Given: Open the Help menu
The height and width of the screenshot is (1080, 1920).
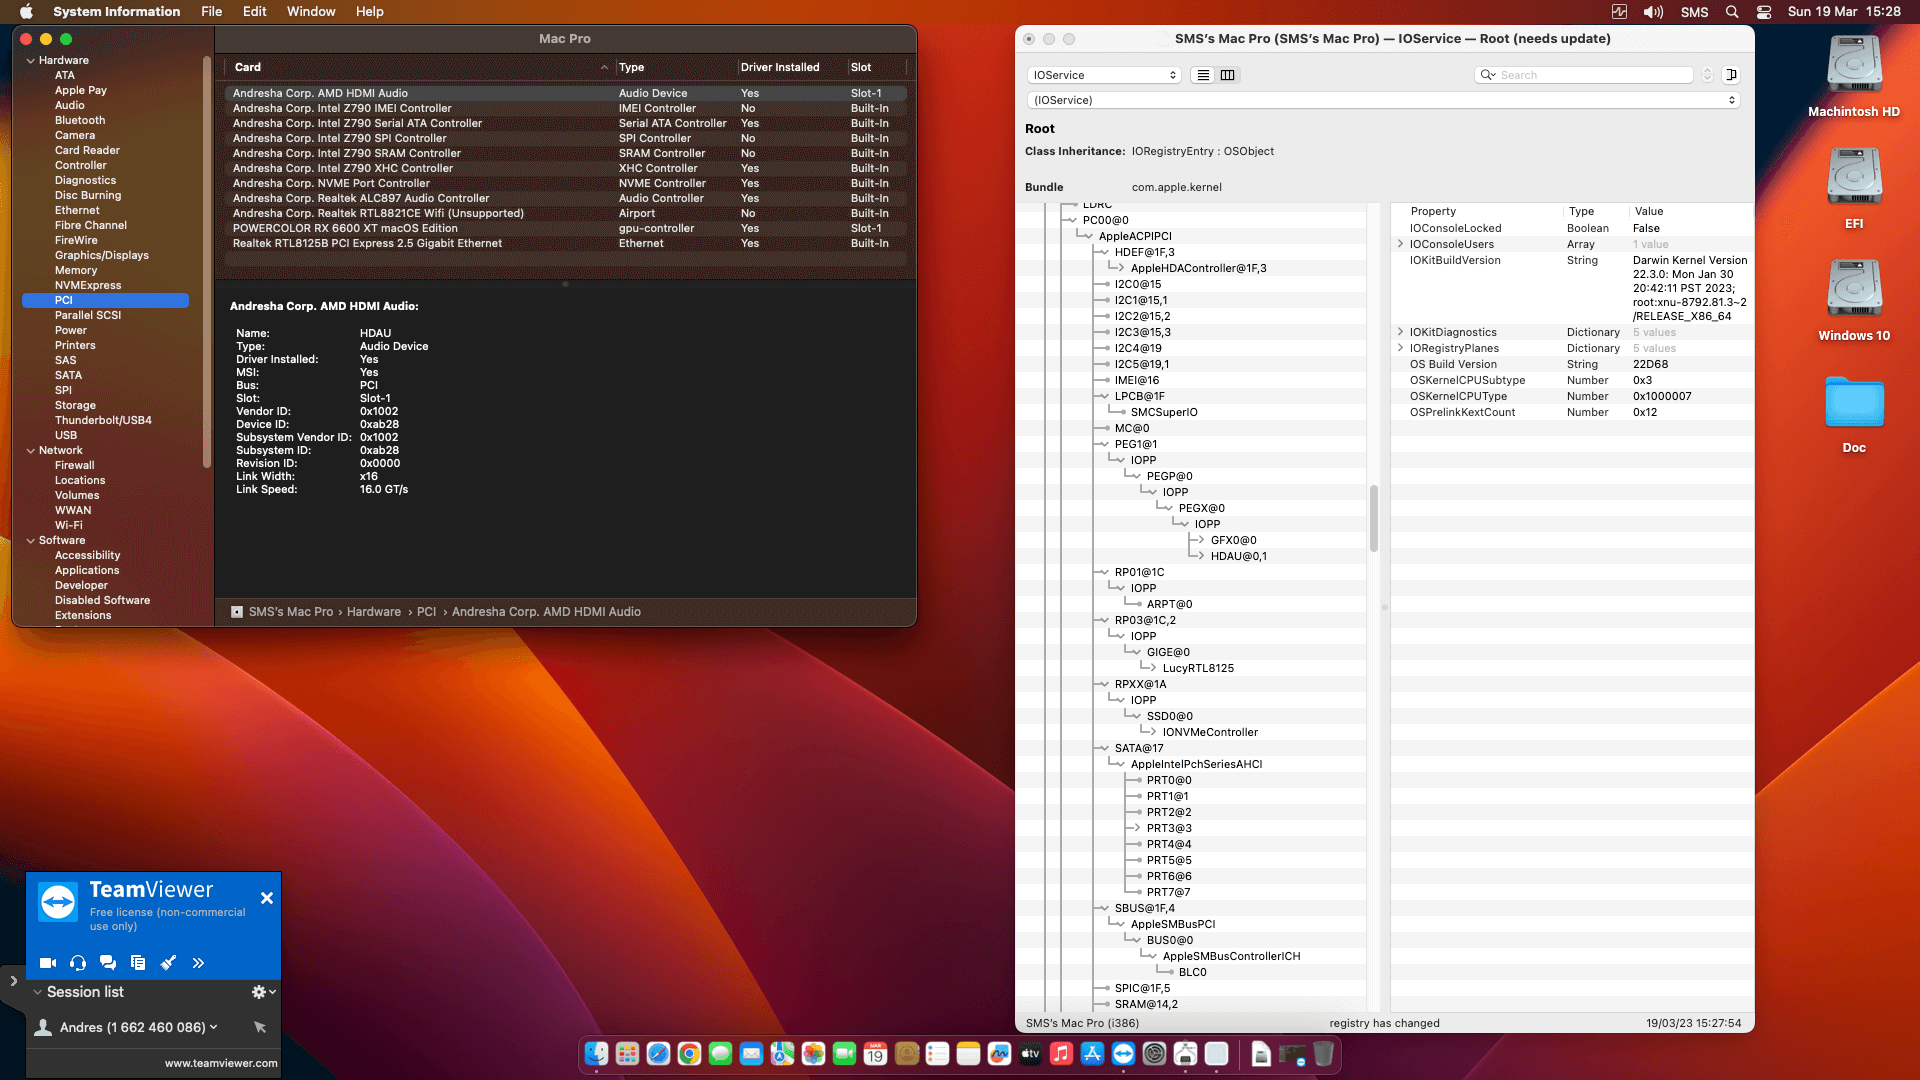Looking at the screenshot, I should (x=369, y=11).
